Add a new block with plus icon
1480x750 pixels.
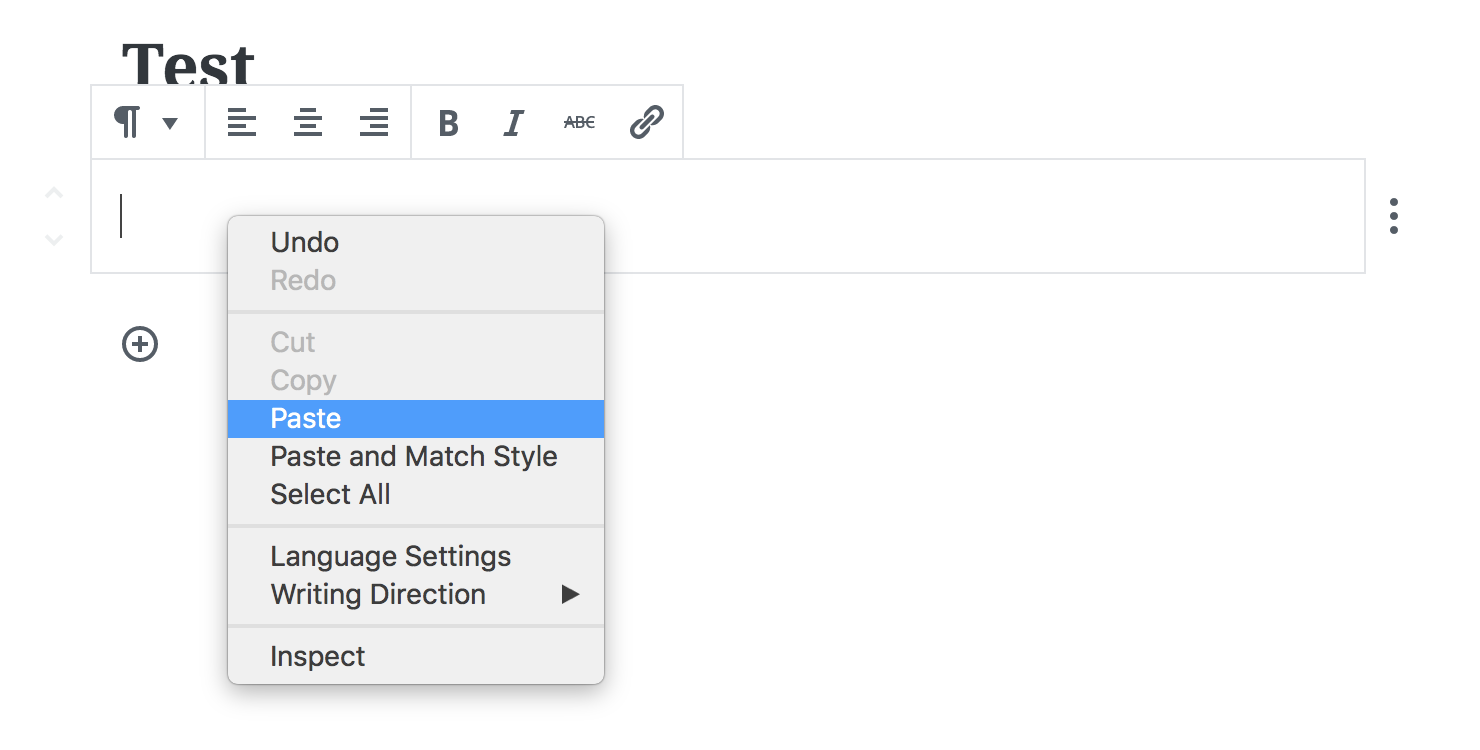(x=140, y=344)
